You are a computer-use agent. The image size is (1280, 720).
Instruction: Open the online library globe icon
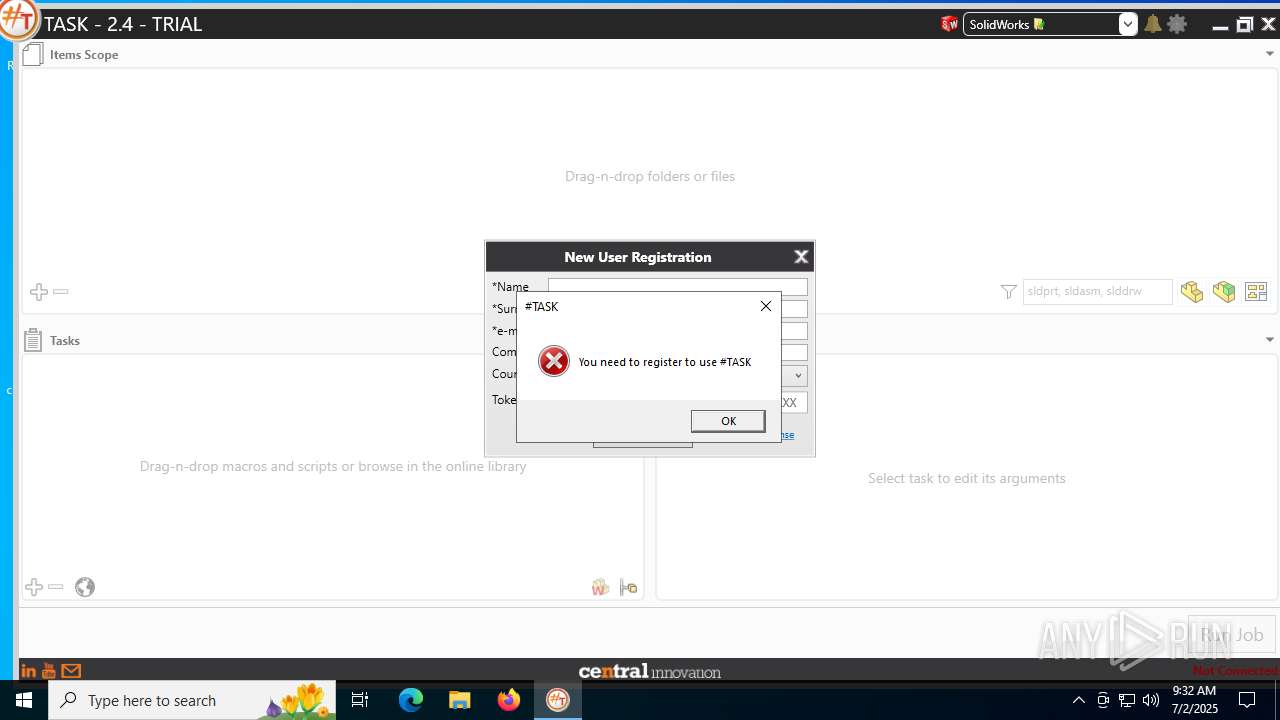coord(85,587)
